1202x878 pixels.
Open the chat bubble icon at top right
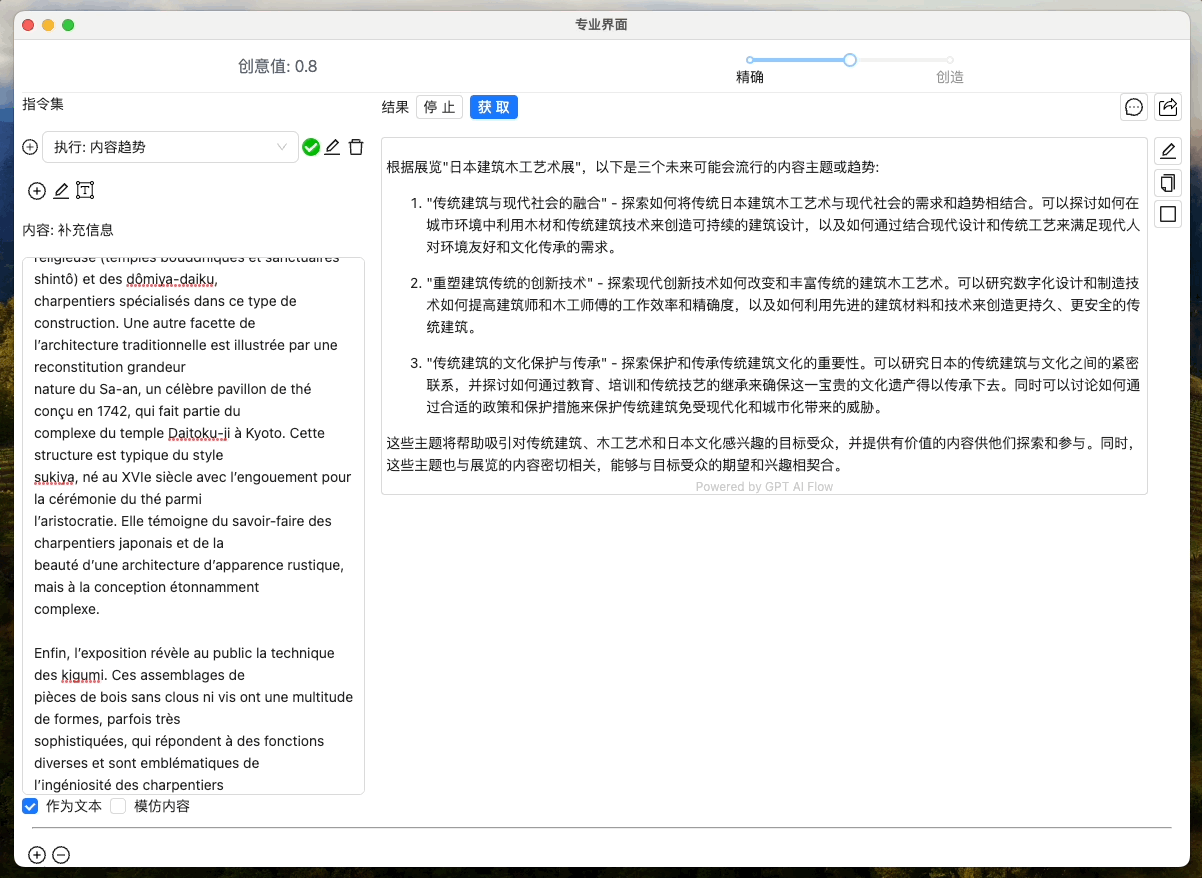click(x=1134, y=107)
